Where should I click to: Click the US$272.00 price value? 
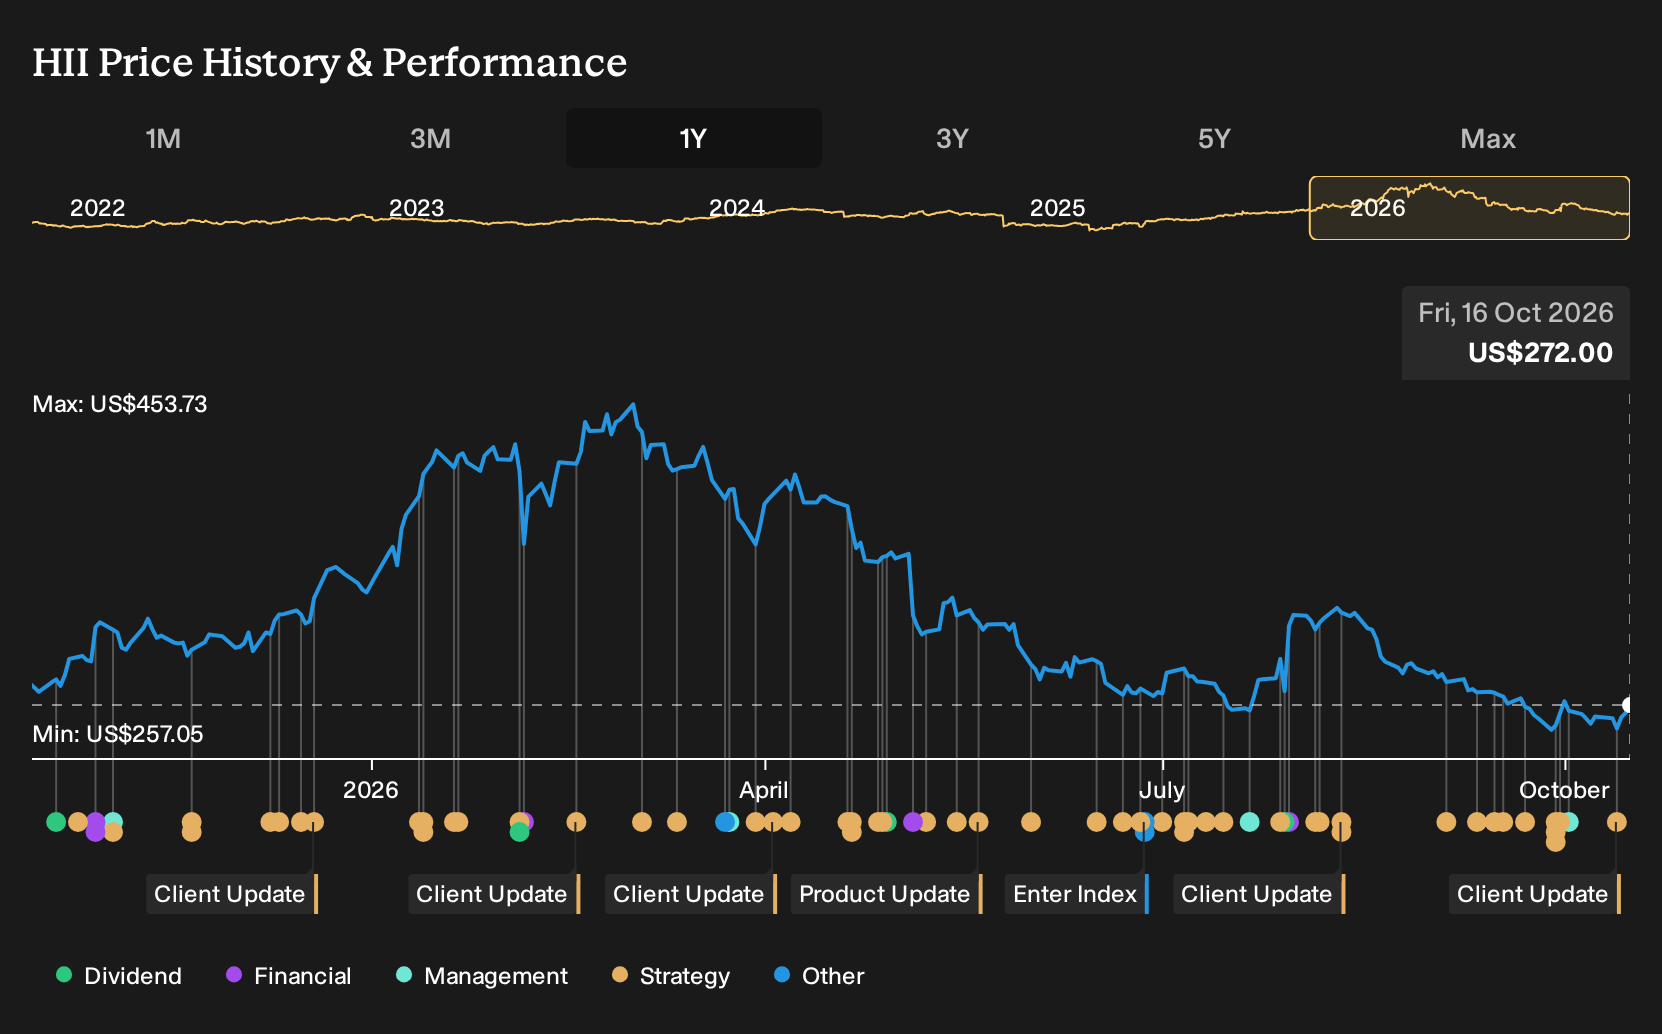tap(1540, 353)
